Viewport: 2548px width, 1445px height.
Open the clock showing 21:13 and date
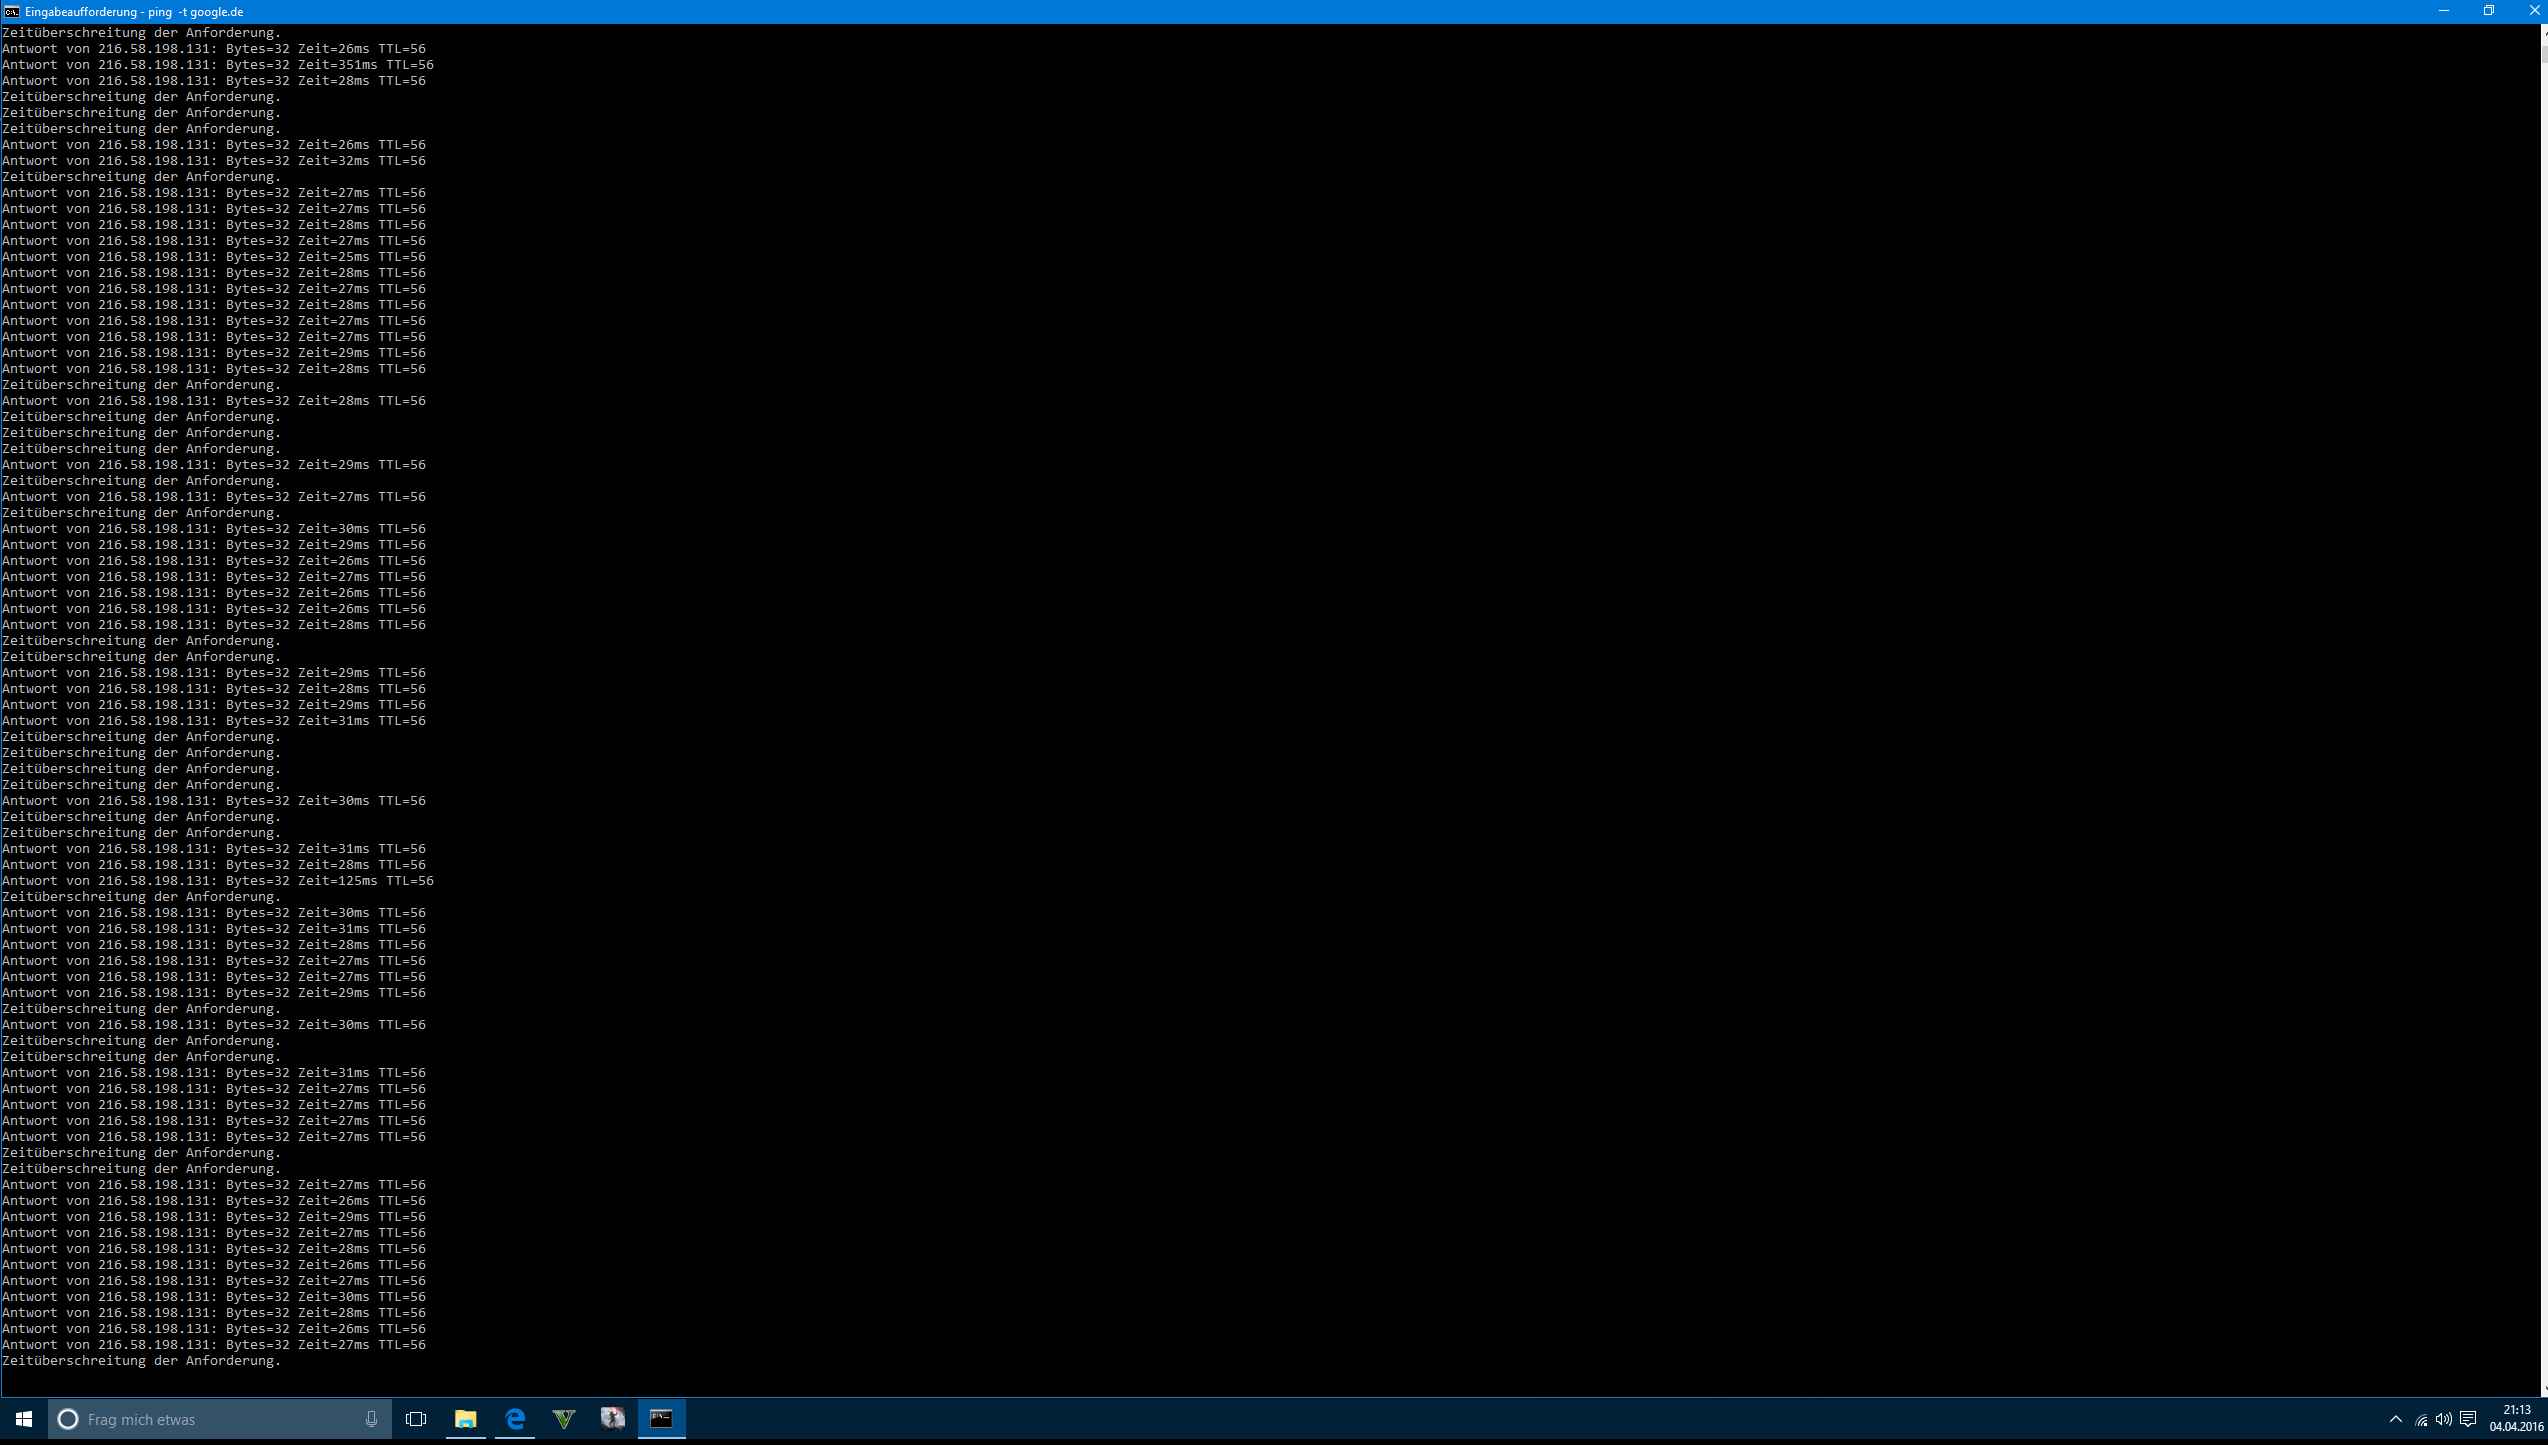pos(2516,1419)
